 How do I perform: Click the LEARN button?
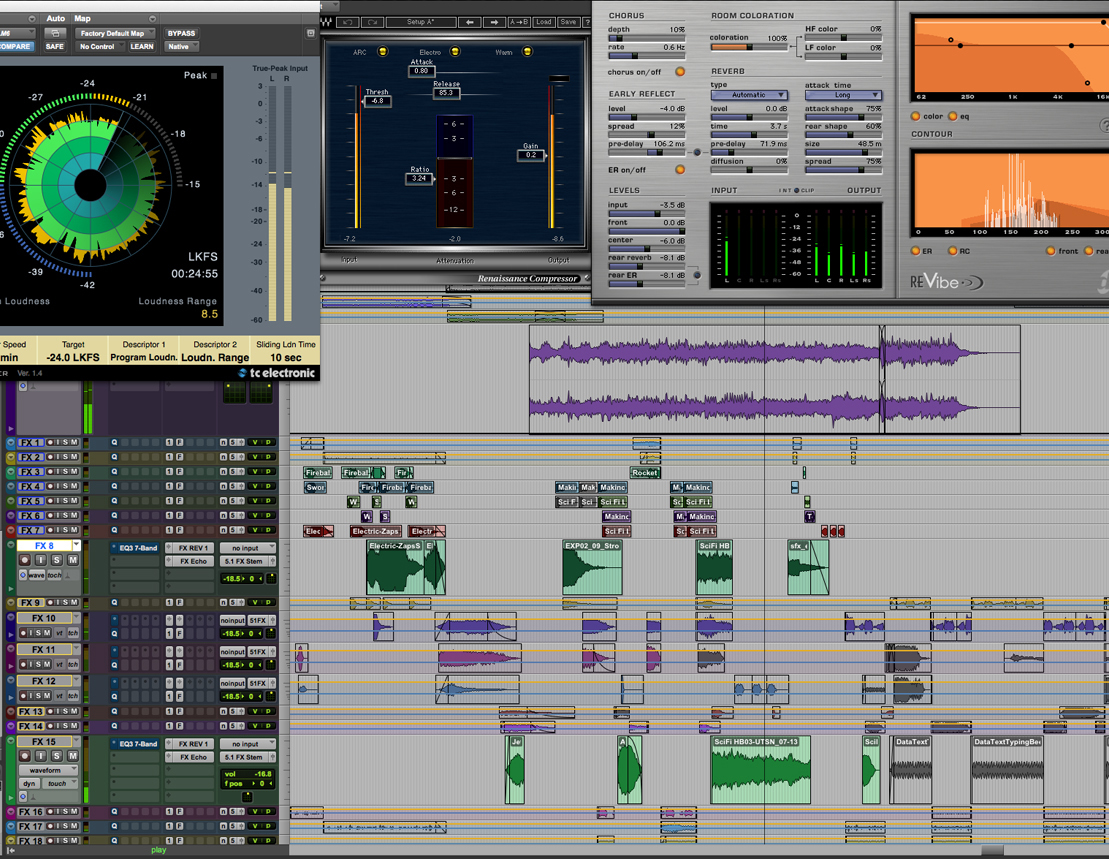[141, 47]
